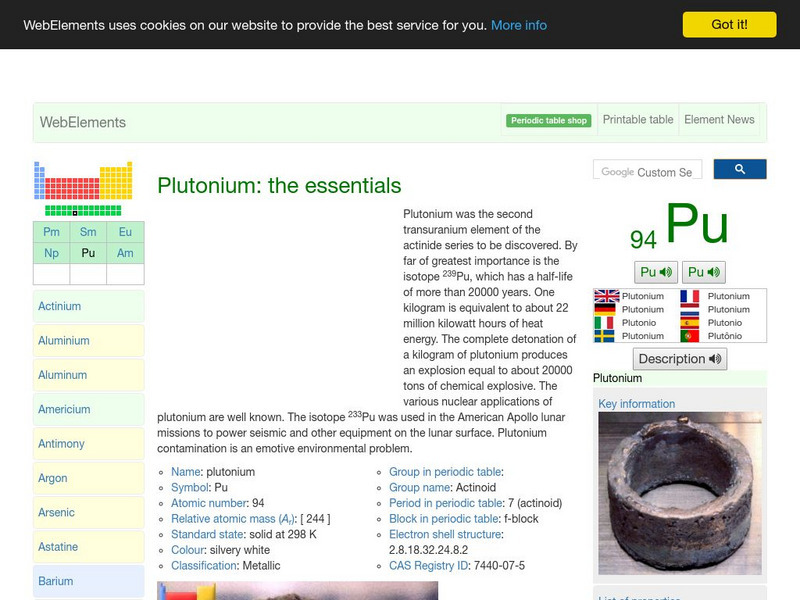The image size is (800, 600).
Task: Switch to the Printable table page
Action: (x=637, y=119)
